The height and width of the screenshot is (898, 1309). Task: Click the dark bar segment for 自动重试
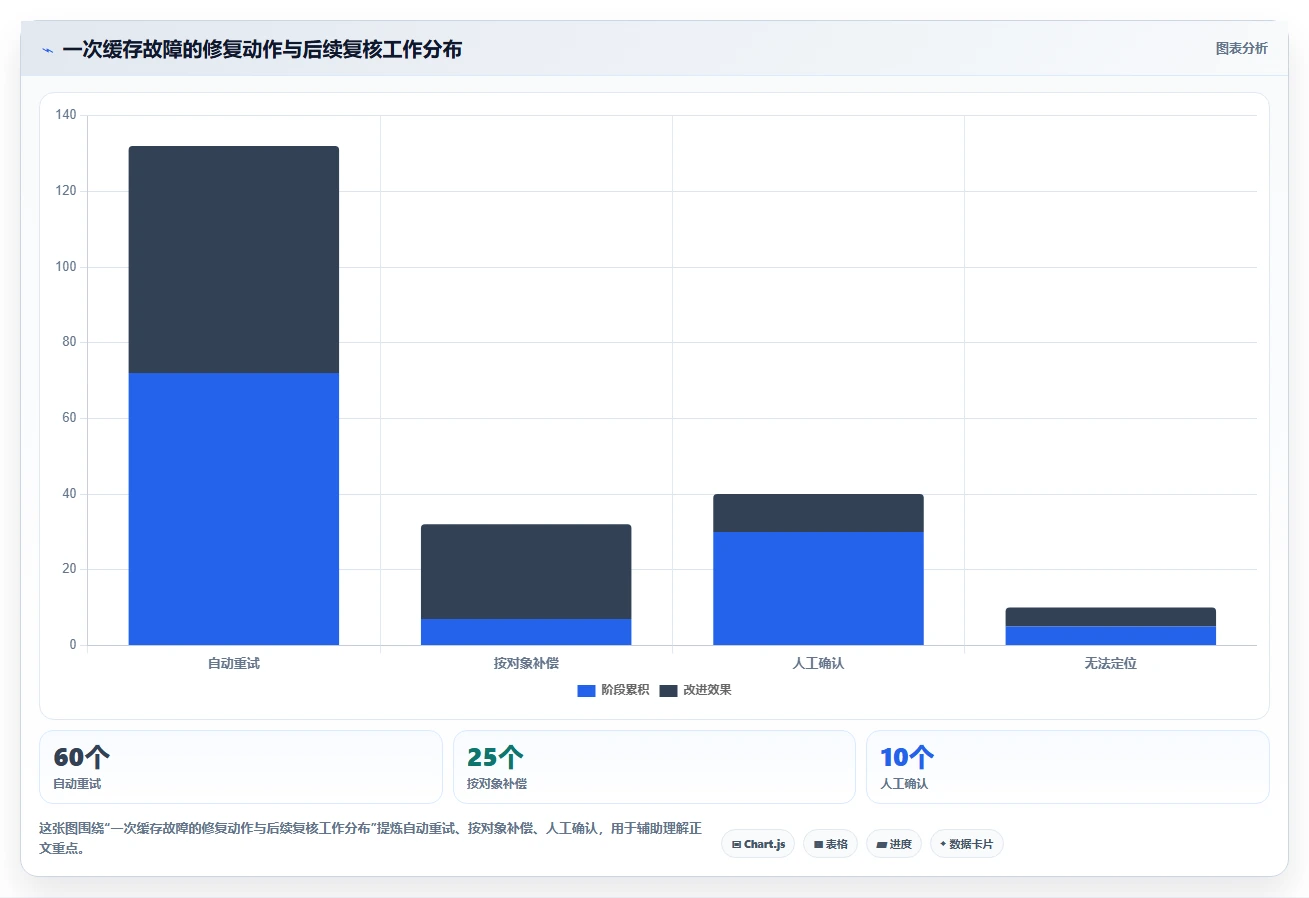[234, 260]
